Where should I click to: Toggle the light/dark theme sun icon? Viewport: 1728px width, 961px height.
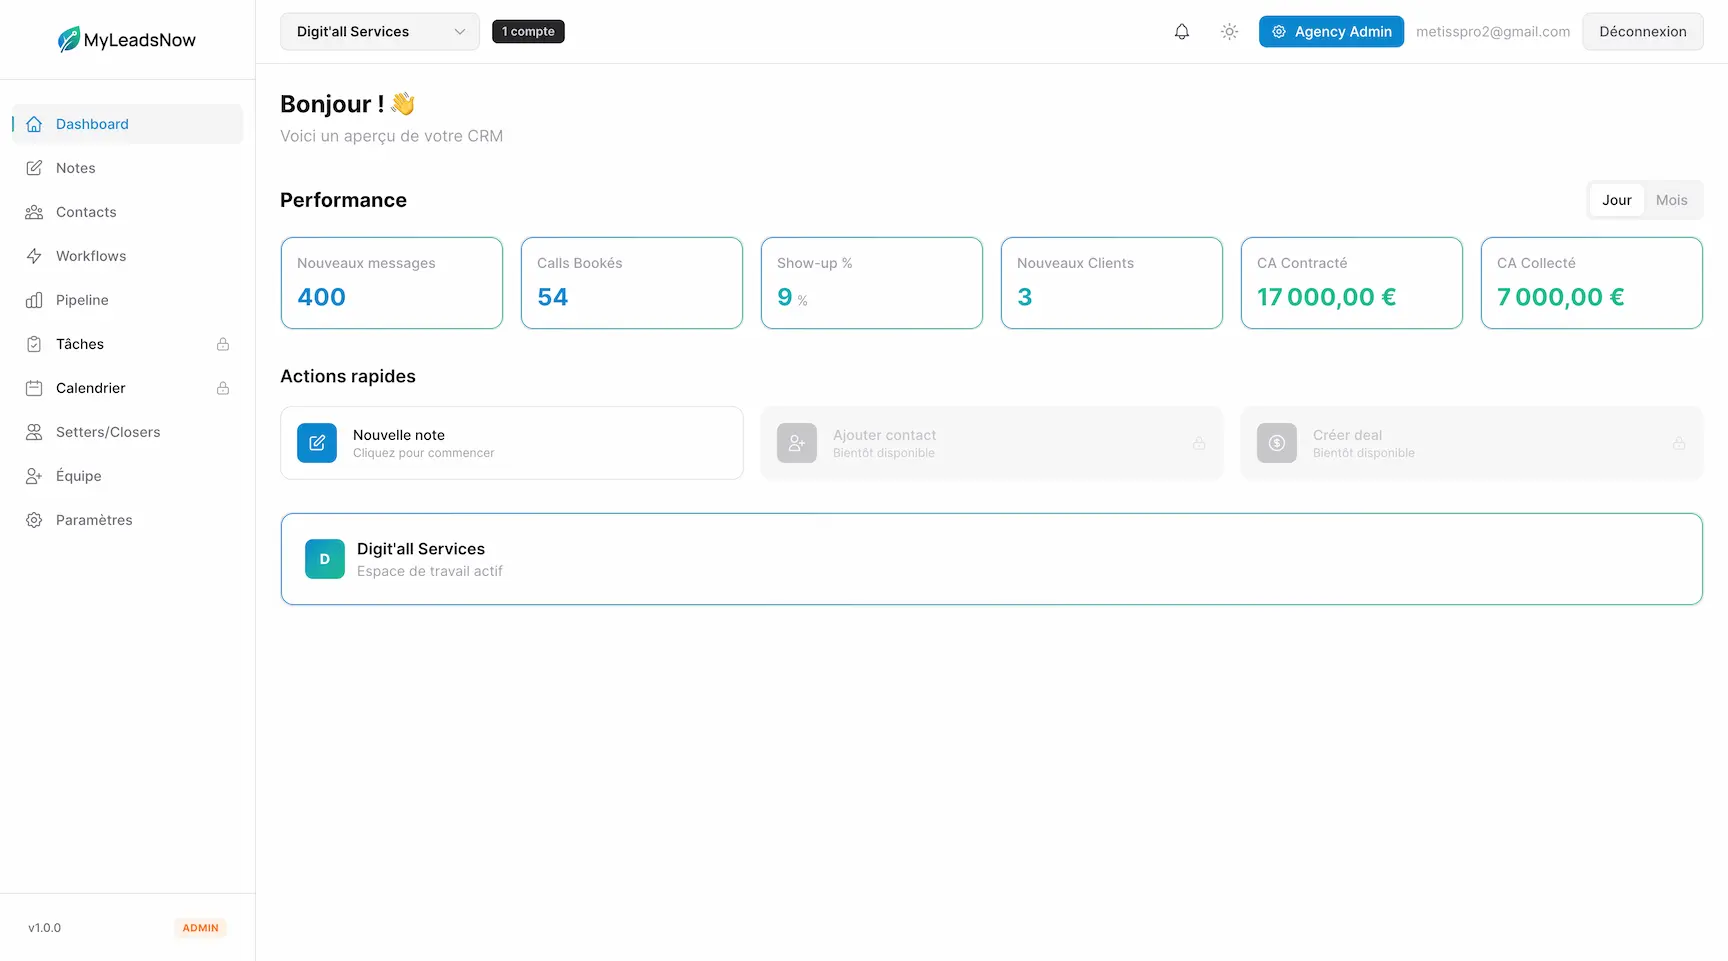[x=1229, y=31]
